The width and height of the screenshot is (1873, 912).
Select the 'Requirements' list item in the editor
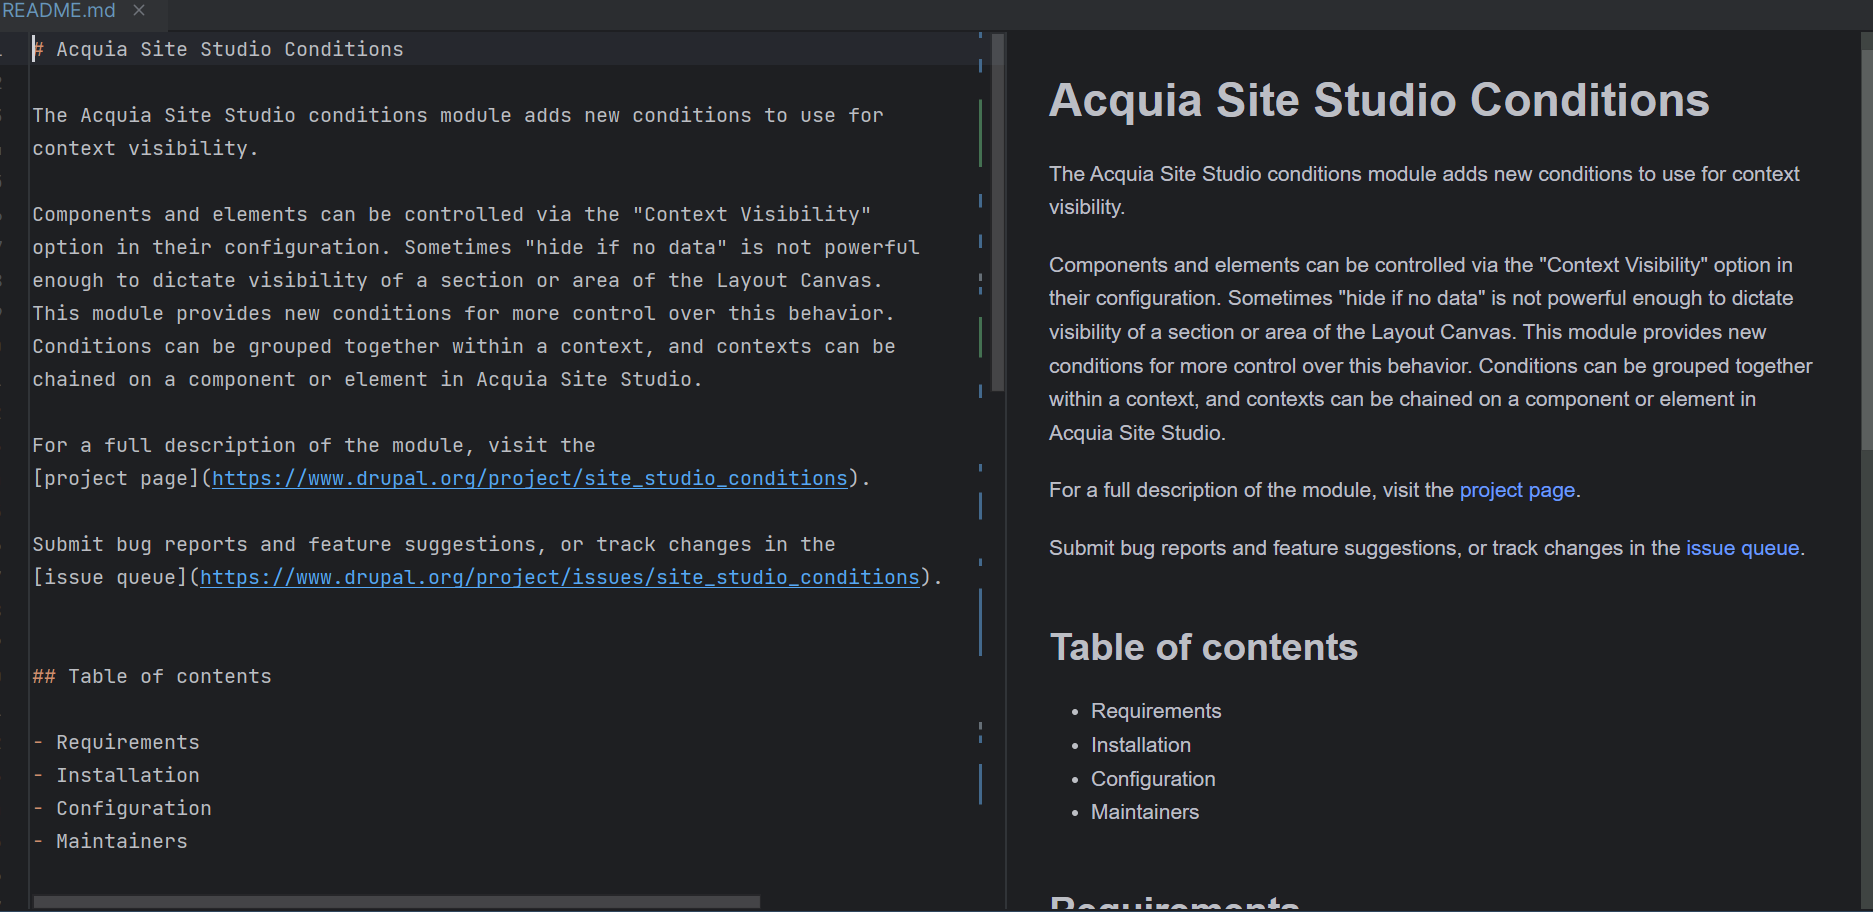click(x=128, y=741)
